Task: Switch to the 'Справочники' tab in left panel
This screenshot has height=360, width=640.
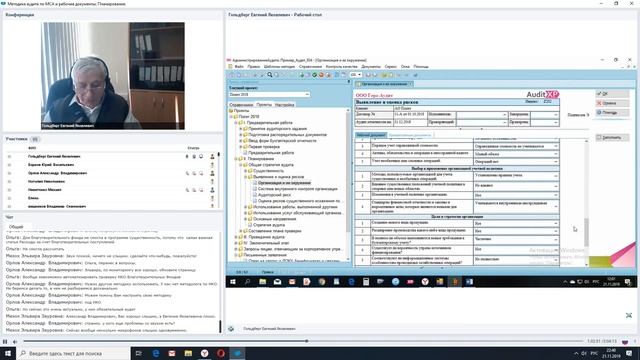Action: [241, 105]
